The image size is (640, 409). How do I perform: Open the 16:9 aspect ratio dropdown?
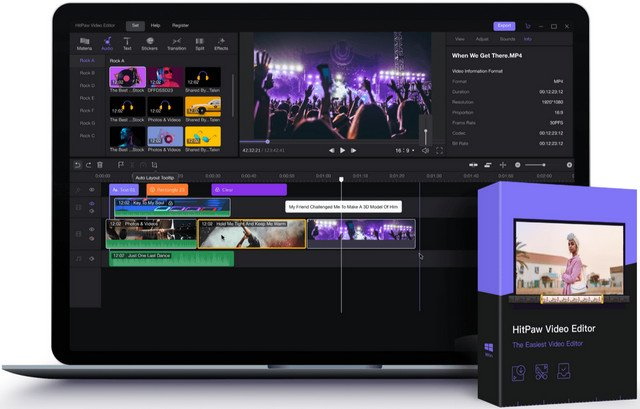tap(403, 150)
